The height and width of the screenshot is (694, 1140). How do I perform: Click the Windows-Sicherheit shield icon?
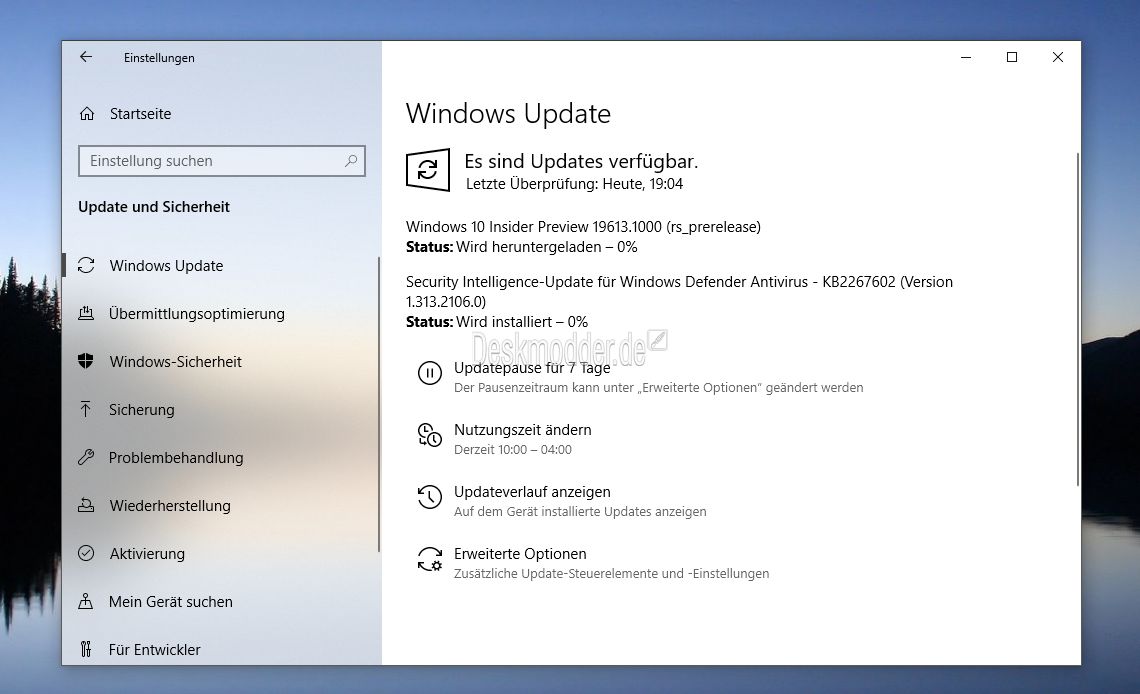click(86, 361)
